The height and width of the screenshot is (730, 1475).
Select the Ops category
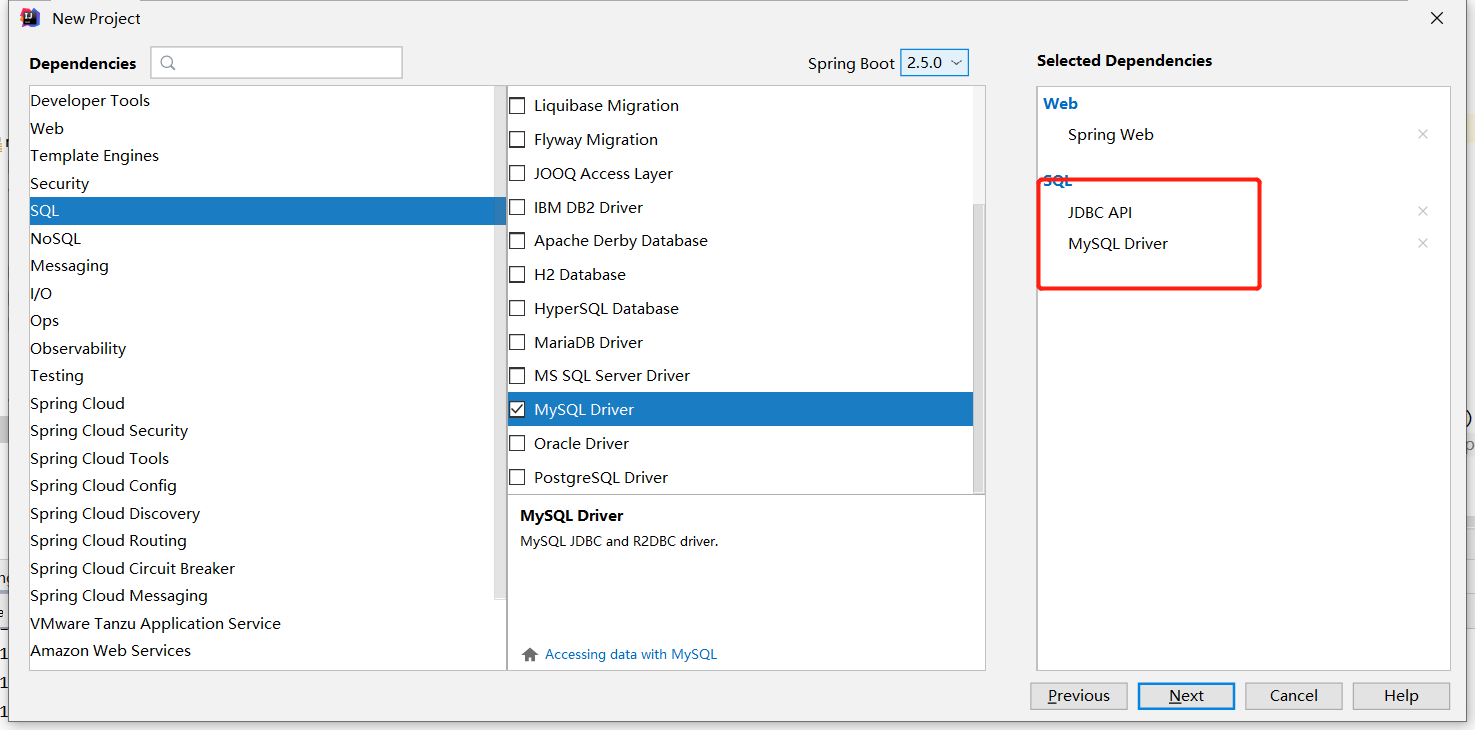click(x=262, y=321)
